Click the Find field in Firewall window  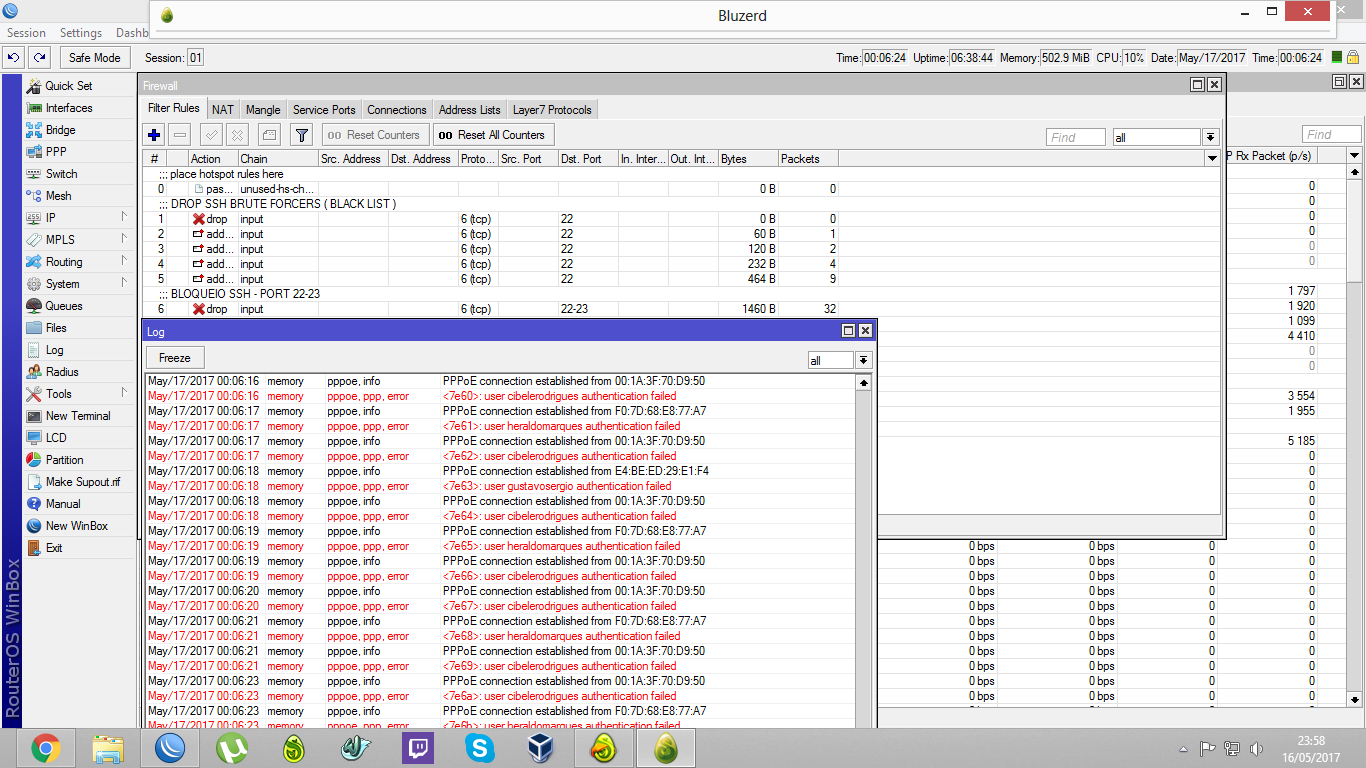(x=1076, y=137)
